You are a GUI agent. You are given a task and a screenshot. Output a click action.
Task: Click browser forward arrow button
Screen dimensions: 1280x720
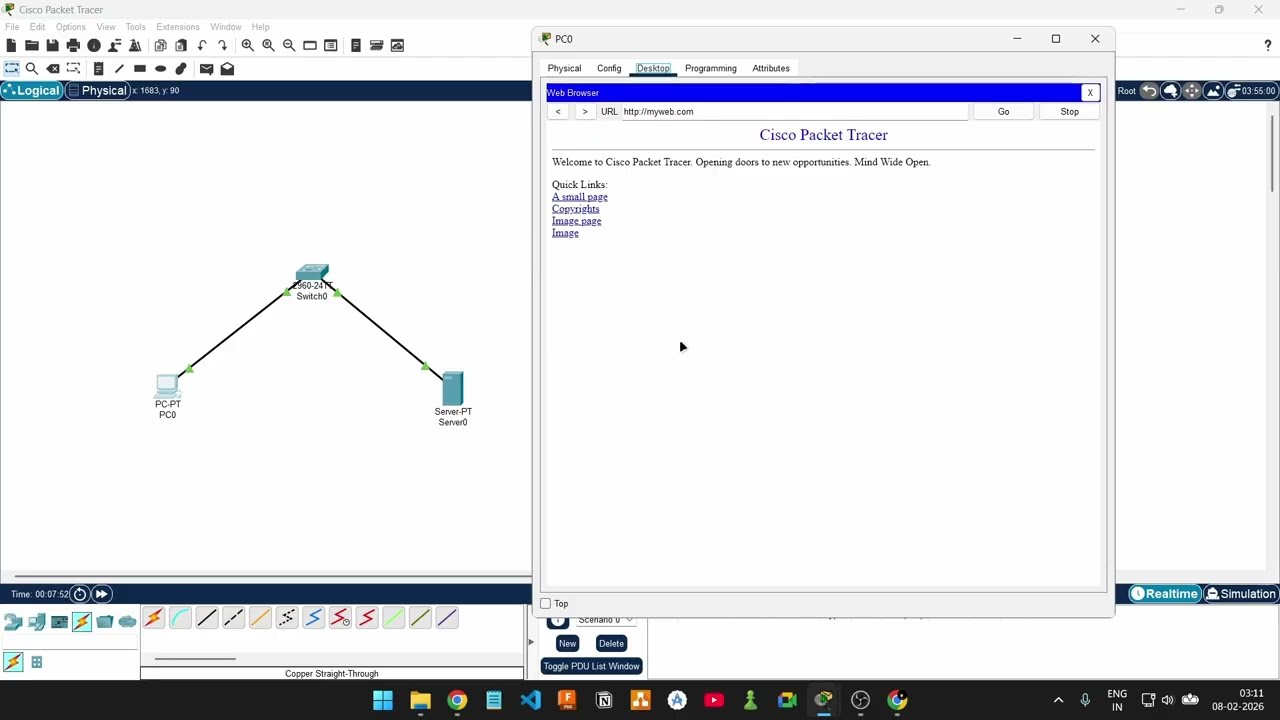tap(585, 112)
